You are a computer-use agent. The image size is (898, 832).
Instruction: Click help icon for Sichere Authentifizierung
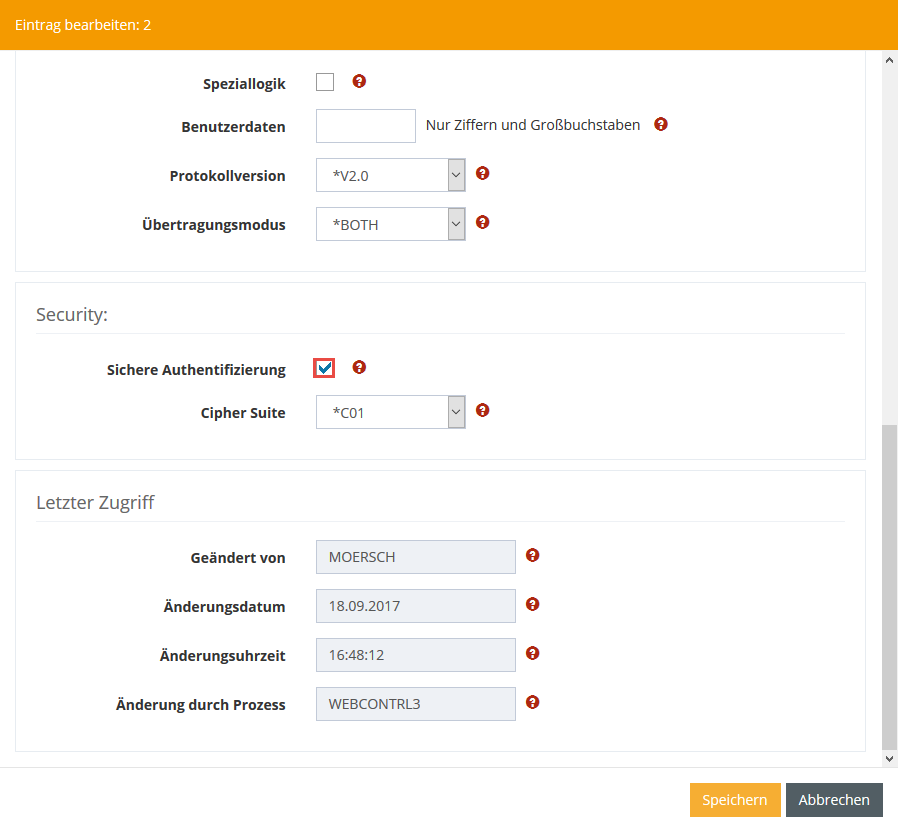(359, 368)
